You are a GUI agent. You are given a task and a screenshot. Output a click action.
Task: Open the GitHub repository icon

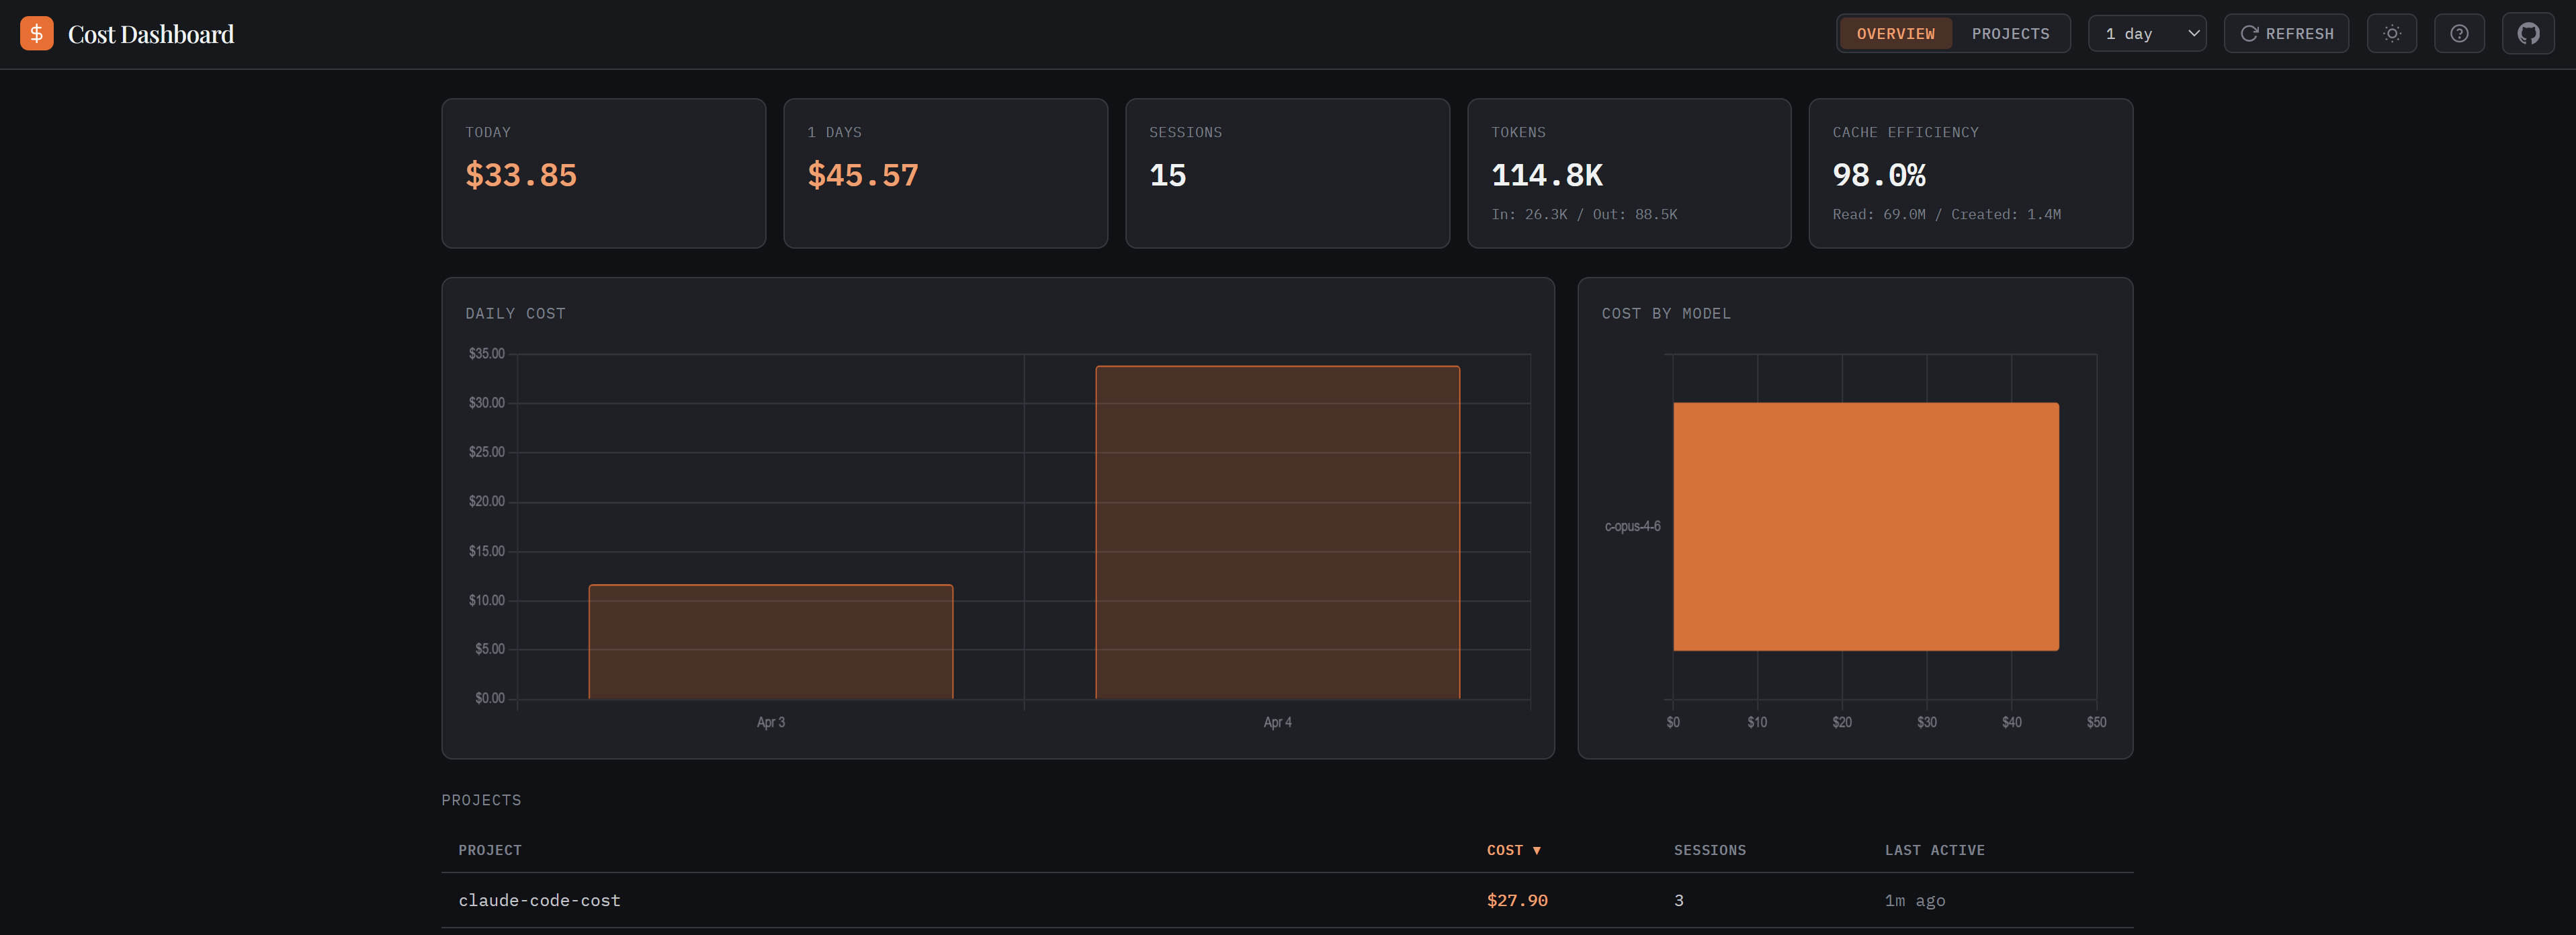(2527, 34)
